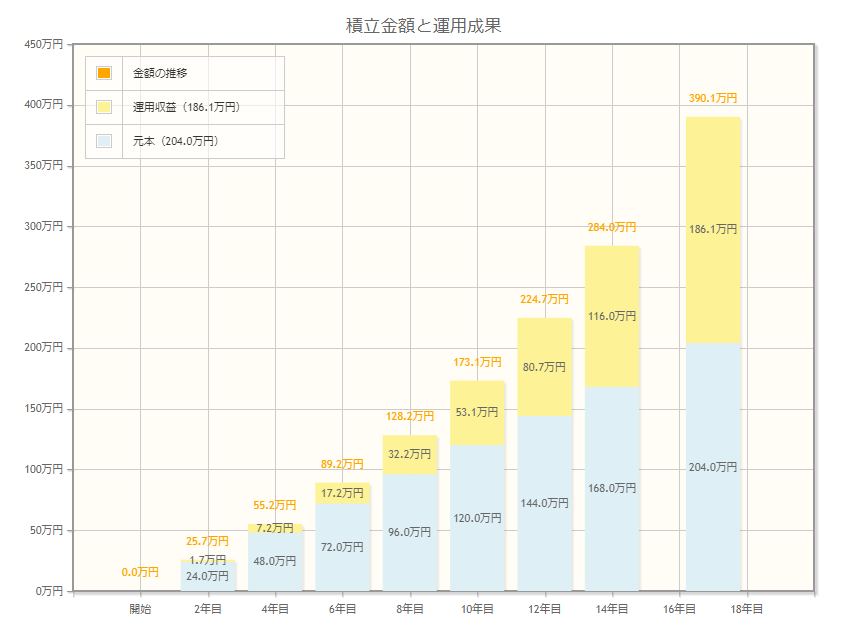Click the 元本（204.0万円） legend label
853x626 pixels.
pyautogui.click(x=175, y=141)
